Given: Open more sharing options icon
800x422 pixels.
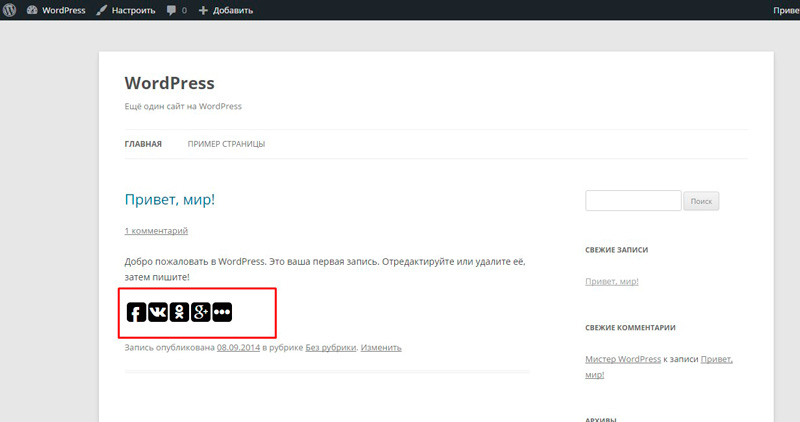Looking at the screenshot, I should click(x=222, y=312).
